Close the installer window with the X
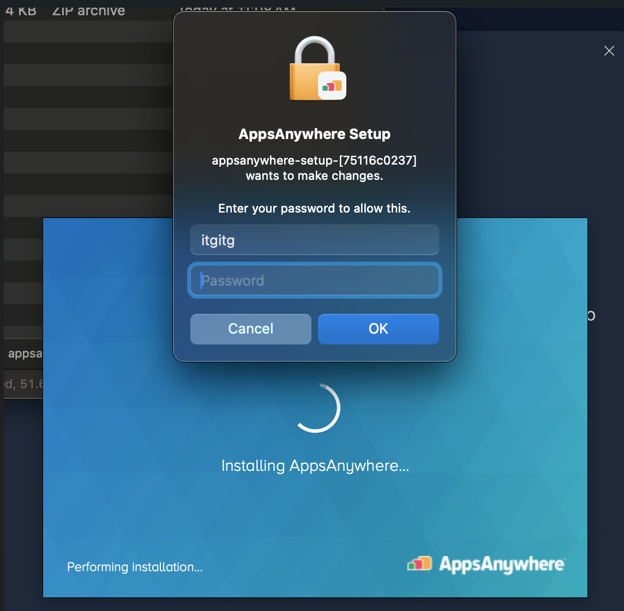The image size is (624, 611). tap(609, 51)
